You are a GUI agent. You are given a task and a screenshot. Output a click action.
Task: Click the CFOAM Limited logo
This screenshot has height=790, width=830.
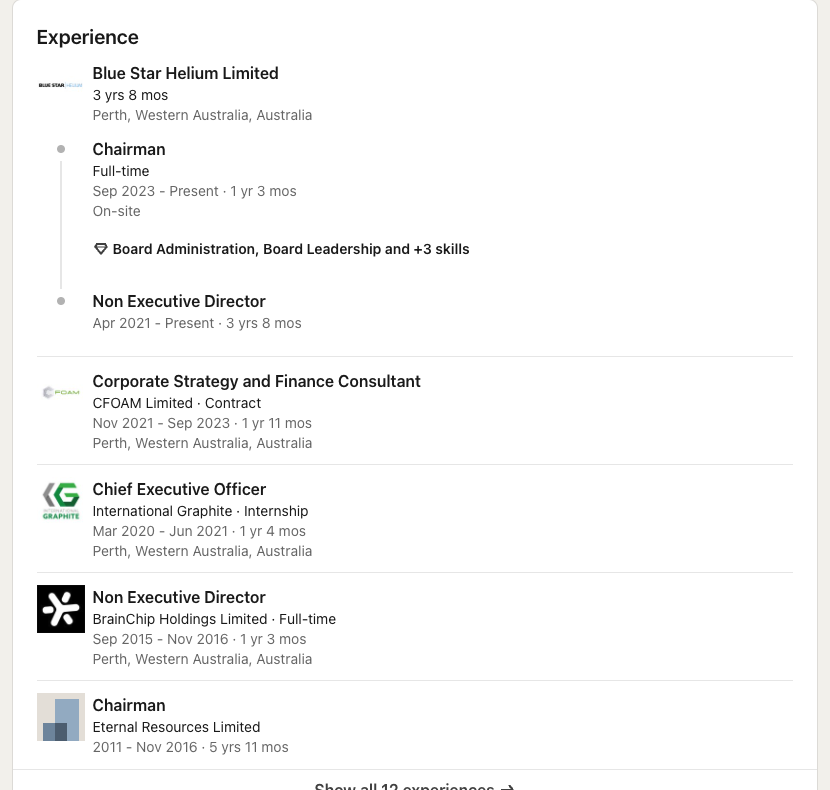(60, 393)
